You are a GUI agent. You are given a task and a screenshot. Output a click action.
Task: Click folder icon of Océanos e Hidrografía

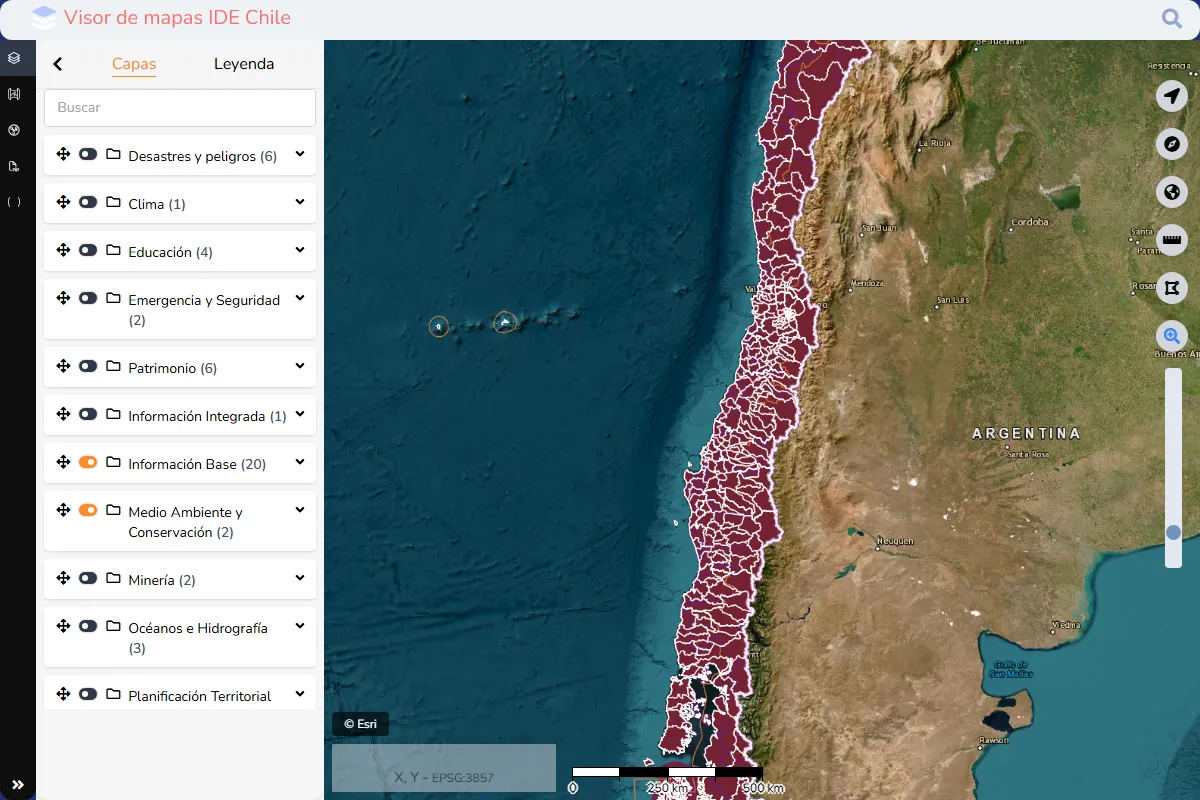(x=113, y=626)
